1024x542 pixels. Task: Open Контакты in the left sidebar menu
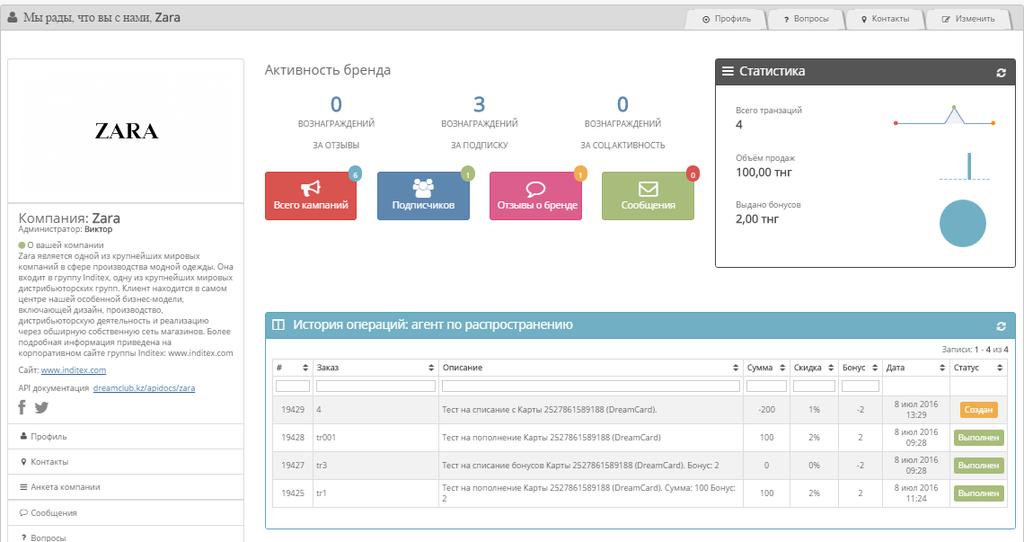pos(125,462)
